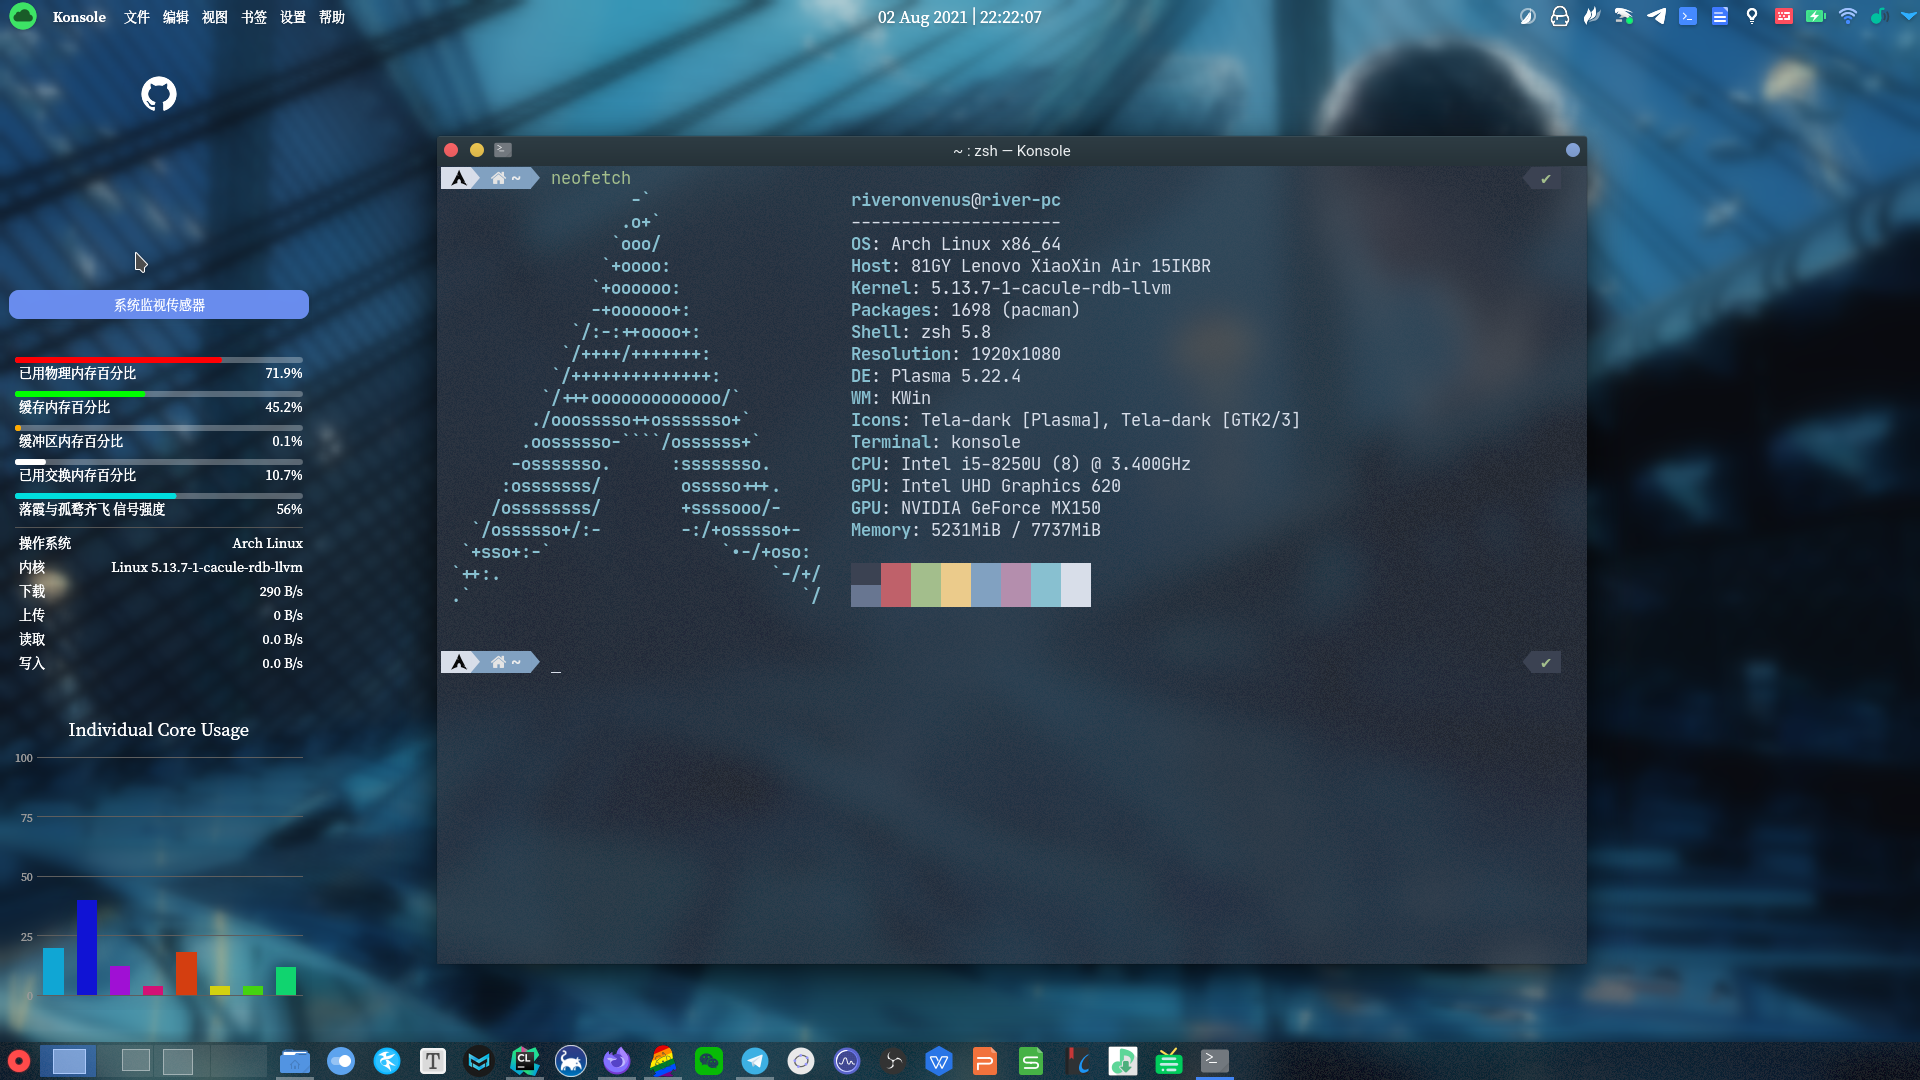Open volume control tray icon
1920x1080 pixels.
pyautogui.click(x=1878, y=16)
